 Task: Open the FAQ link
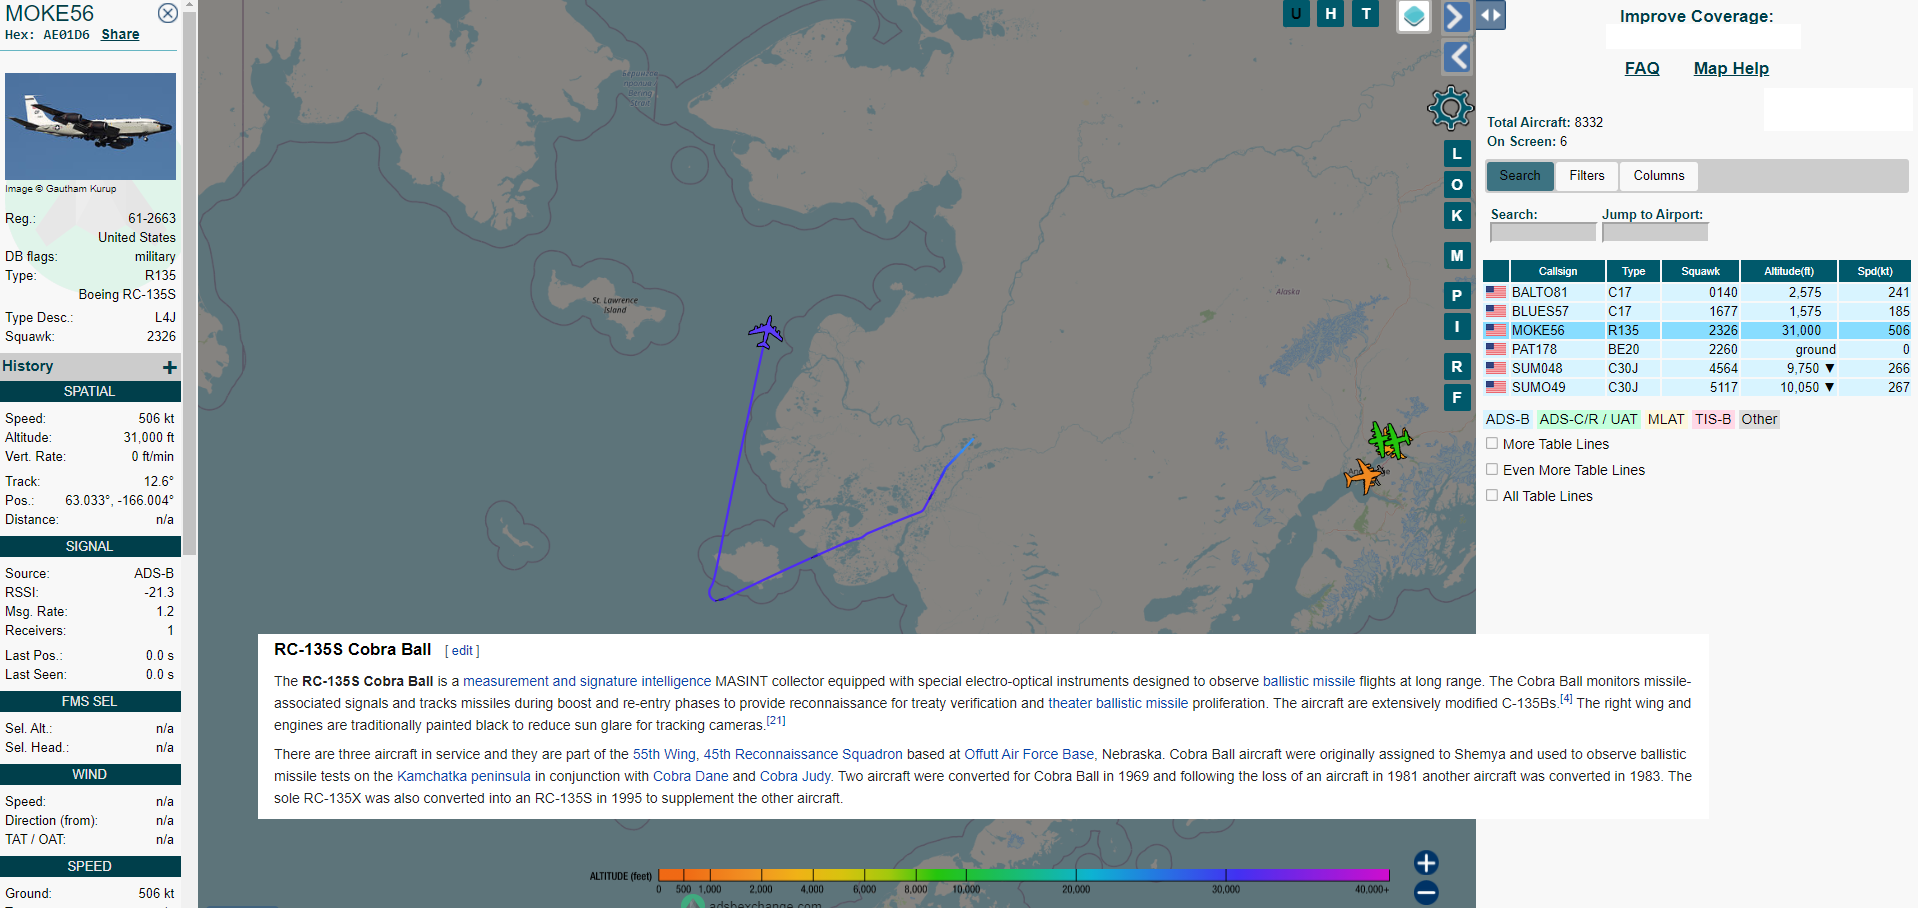pyautogui.click(x=1642, y=68)
